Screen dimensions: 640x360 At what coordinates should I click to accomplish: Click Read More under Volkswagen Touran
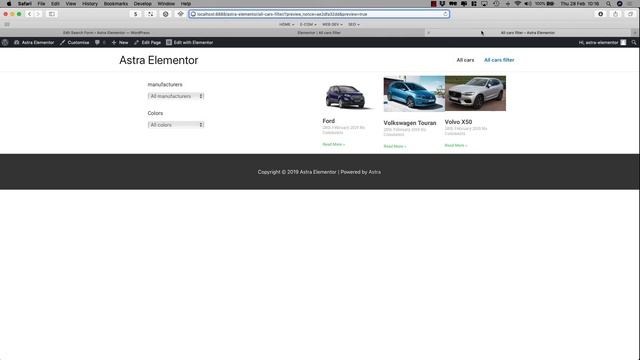click(395, 146)
